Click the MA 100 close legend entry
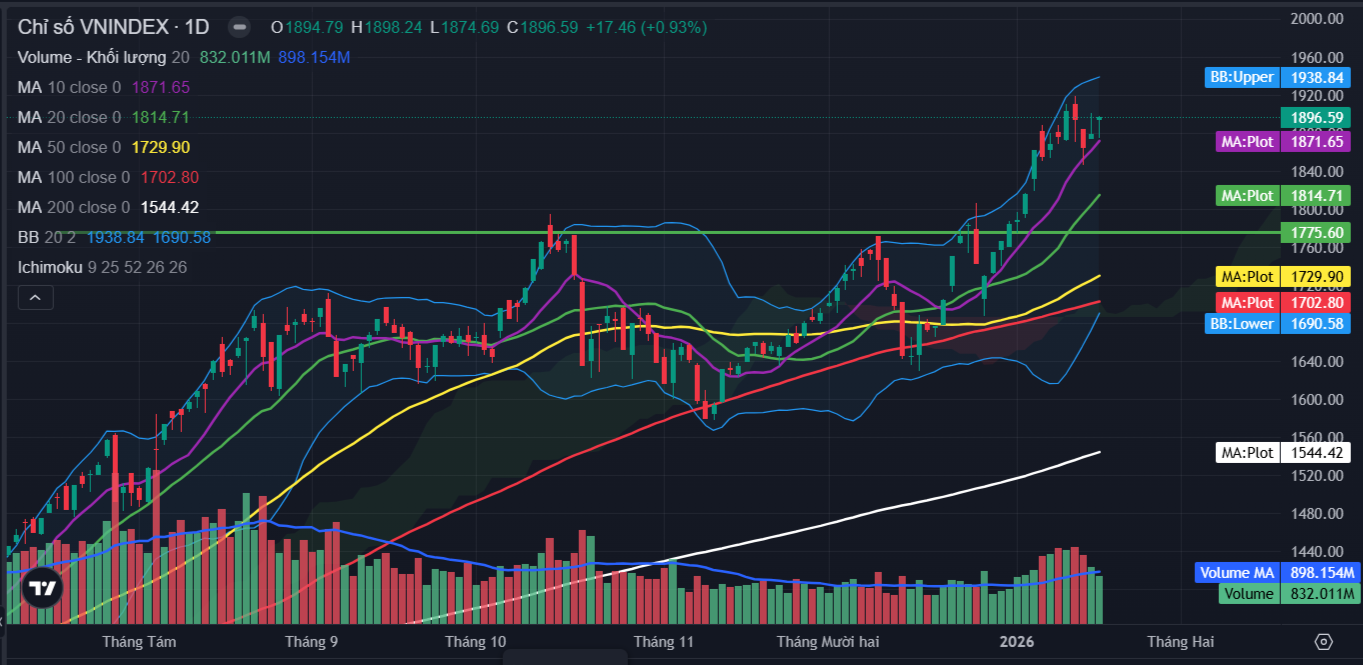This screenshot has width=1363, height=665. 72,177
